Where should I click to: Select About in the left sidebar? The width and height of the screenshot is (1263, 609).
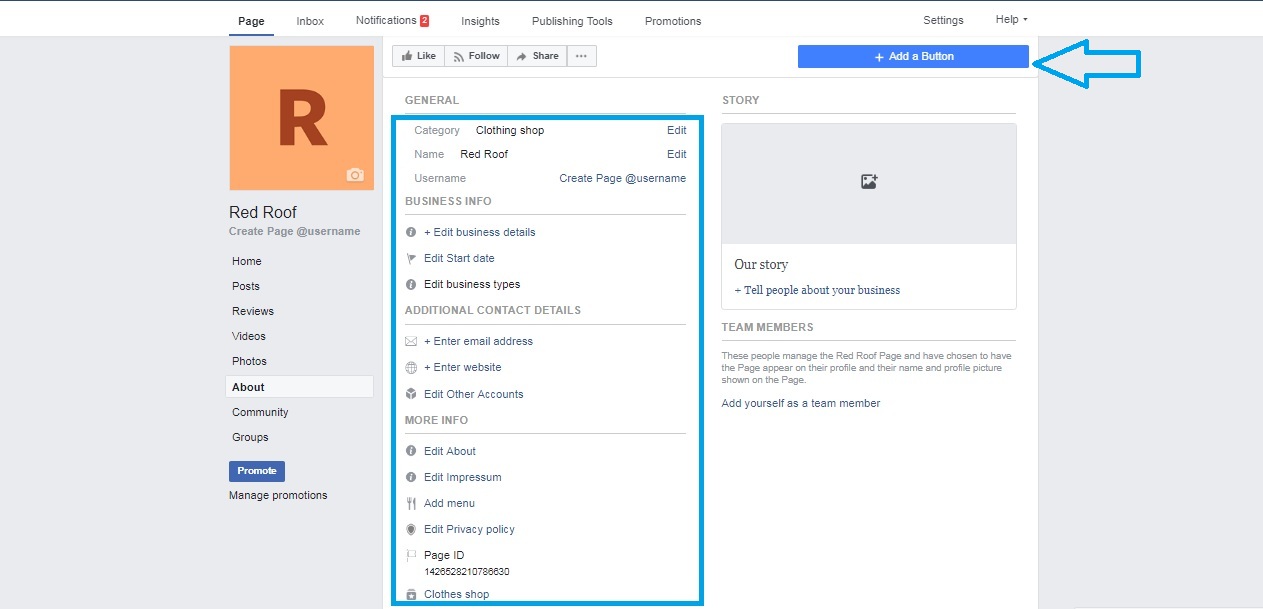coord(300,387)
